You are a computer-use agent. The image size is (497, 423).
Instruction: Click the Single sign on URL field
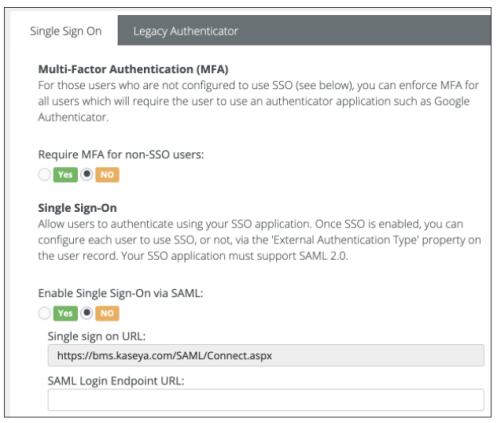tap(266, 355)
